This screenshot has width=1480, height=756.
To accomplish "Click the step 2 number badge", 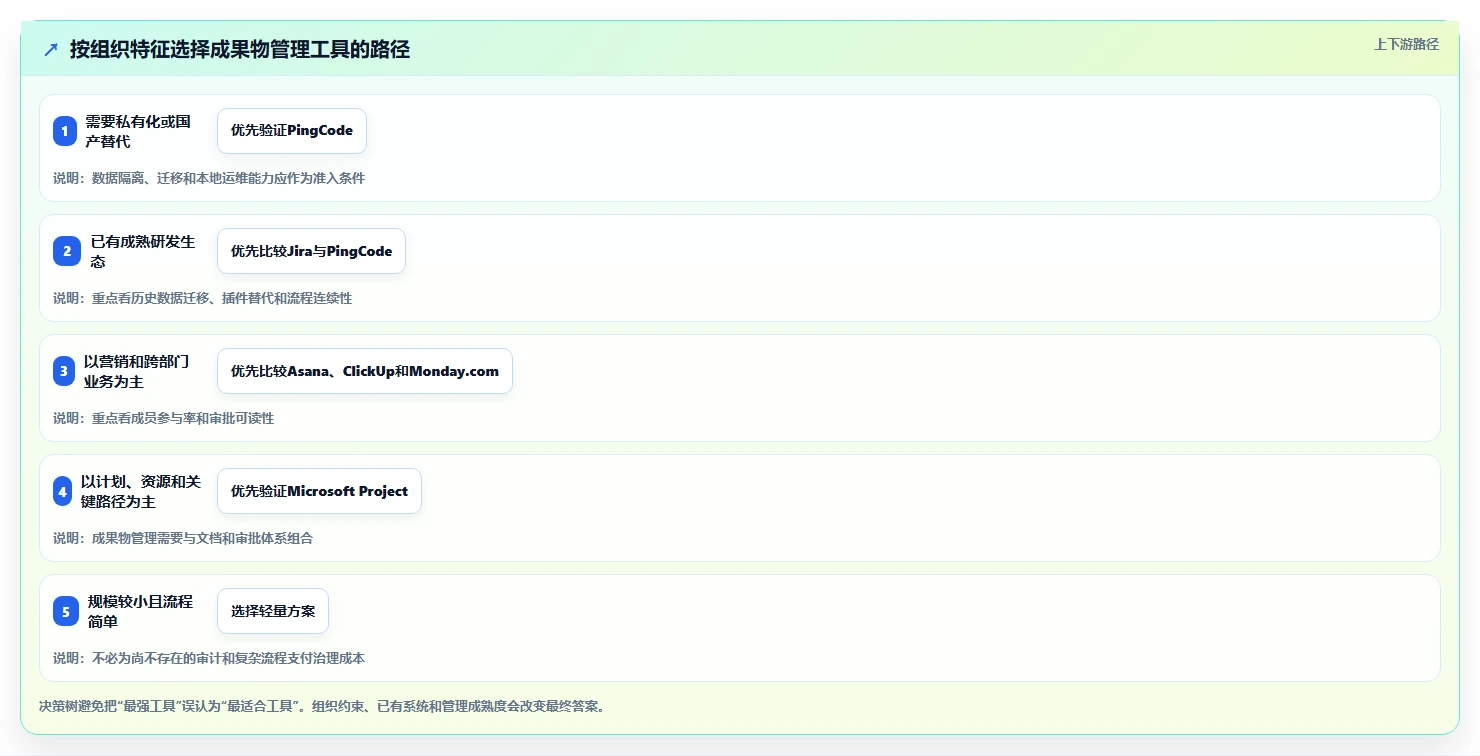I will pyautogui.click(x=67, y=251).
